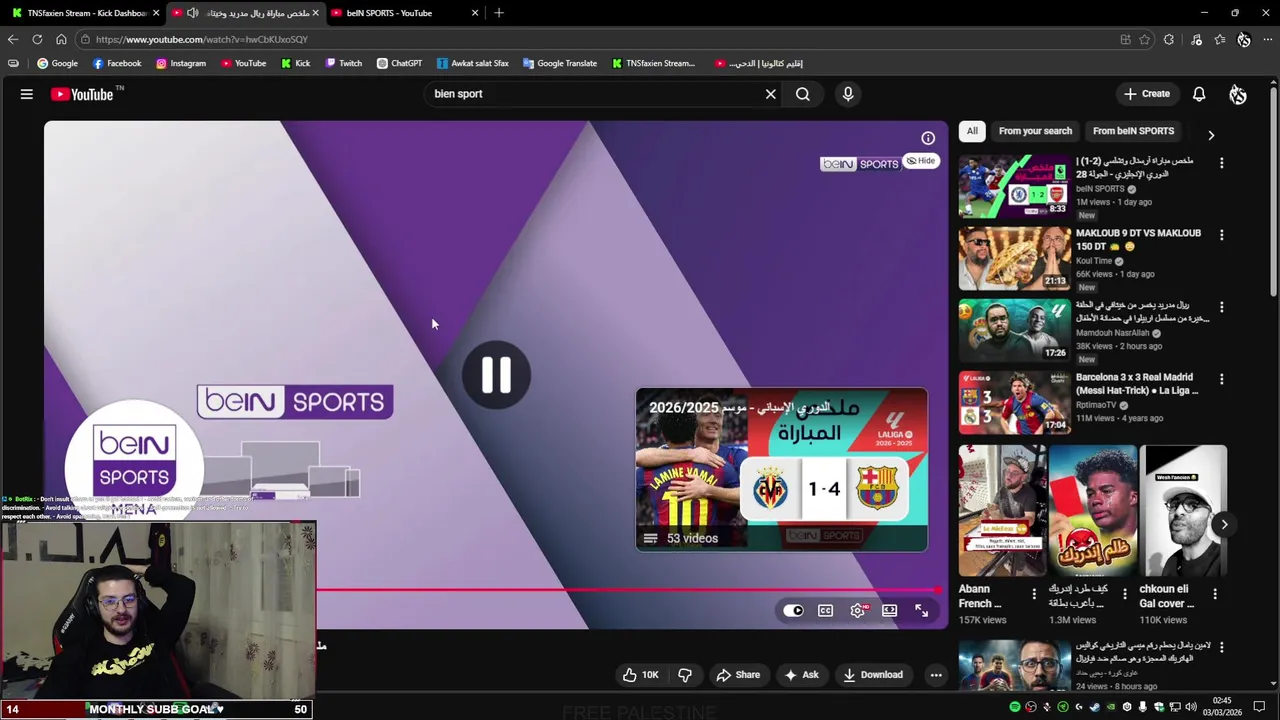Hide the beIN SPORTS end screen overlay
Image resolution: width=1280 pixels, height=720 pixels.
(921, 161)
